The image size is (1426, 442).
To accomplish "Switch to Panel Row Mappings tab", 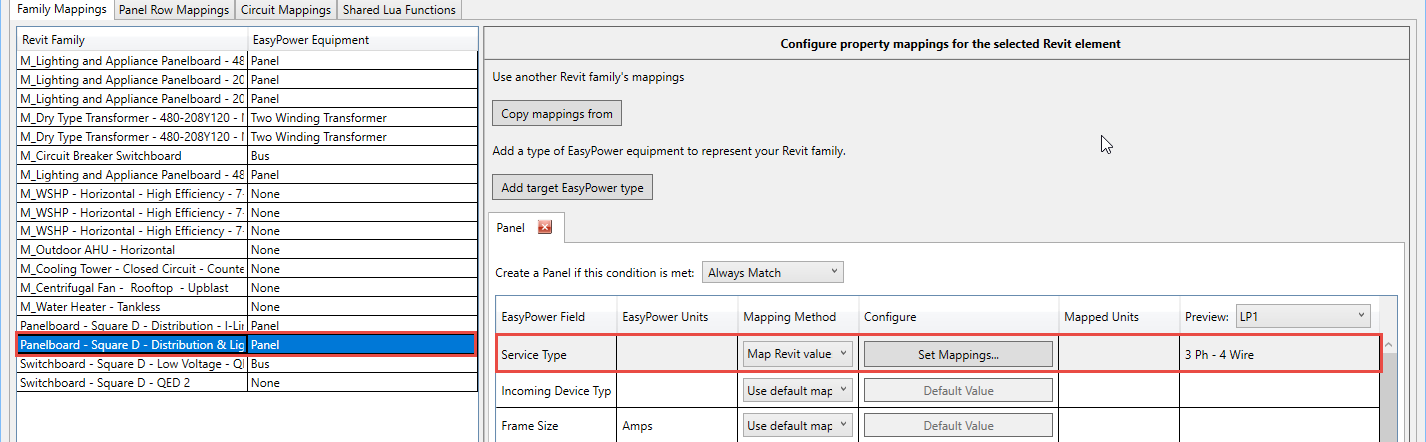I will coord(174,10).
